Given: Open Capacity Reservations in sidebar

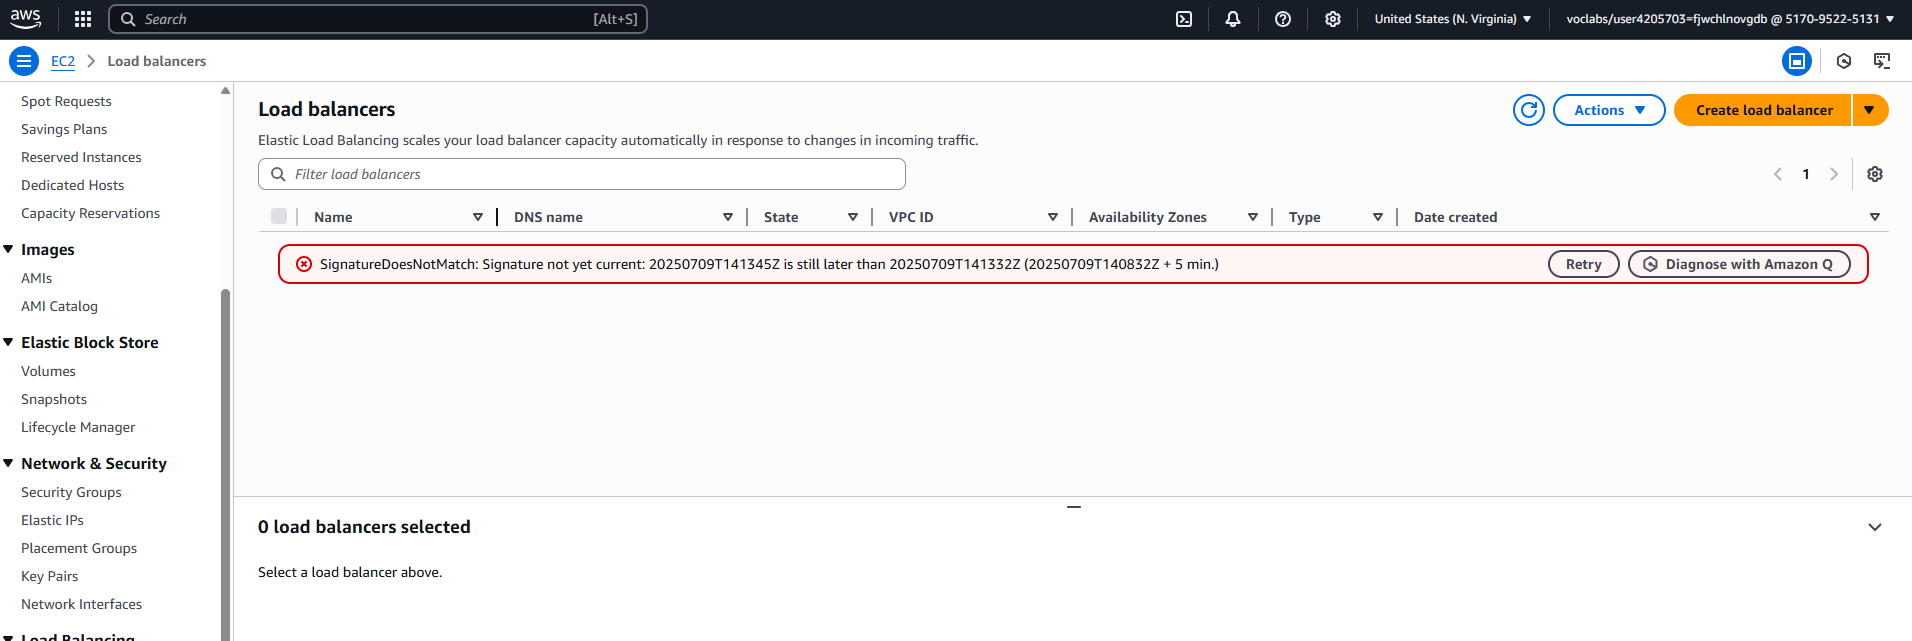Looking at the screenshot, I should click(x=90, y=213).
